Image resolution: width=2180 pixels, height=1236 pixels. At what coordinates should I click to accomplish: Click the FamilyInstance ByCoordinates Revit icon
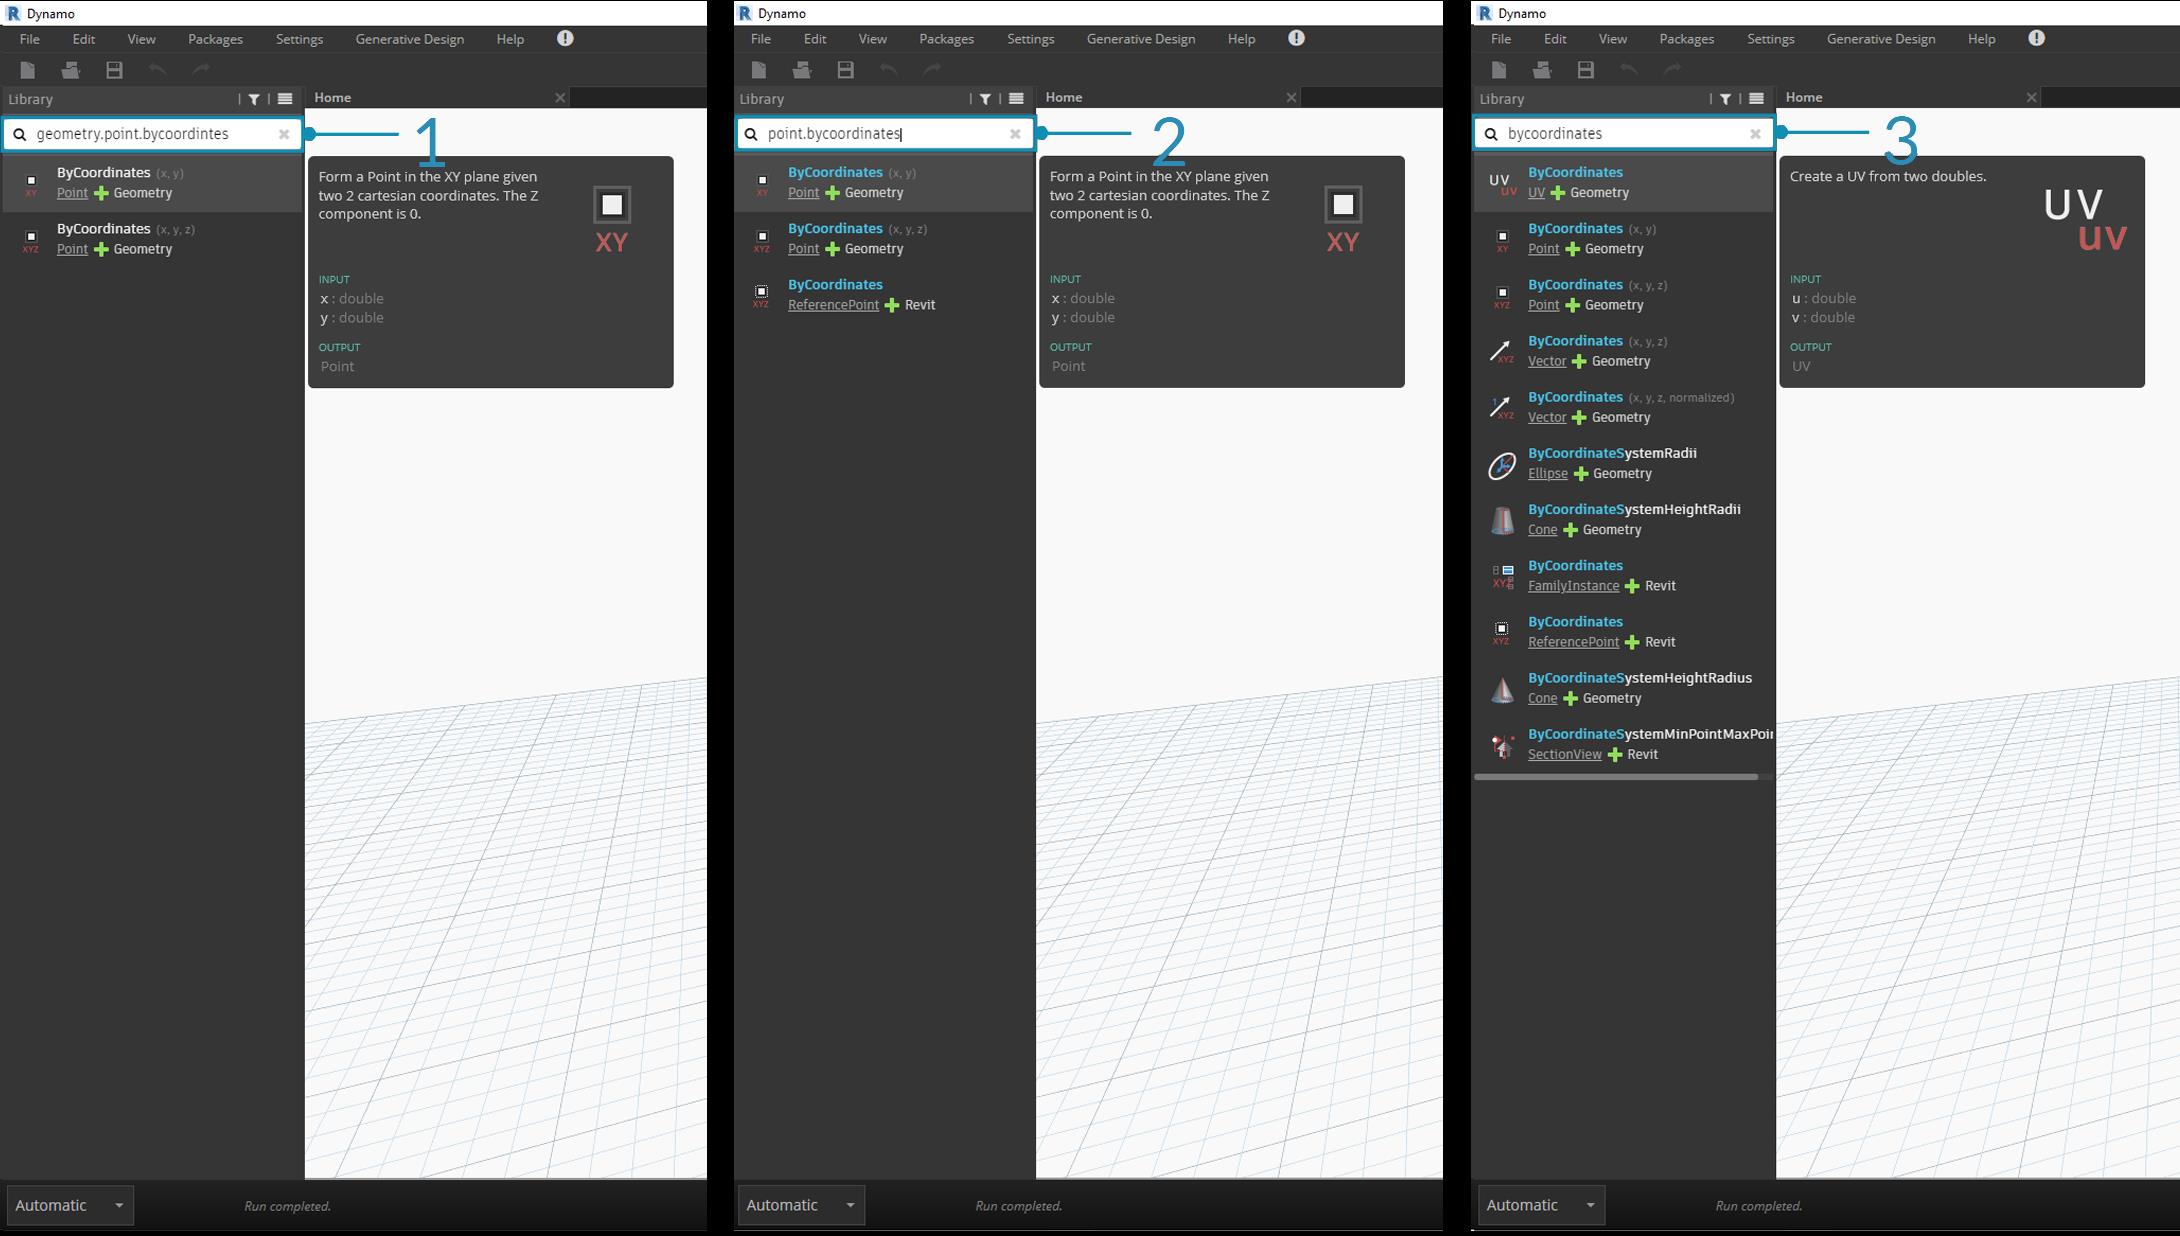pos(1502,576)
